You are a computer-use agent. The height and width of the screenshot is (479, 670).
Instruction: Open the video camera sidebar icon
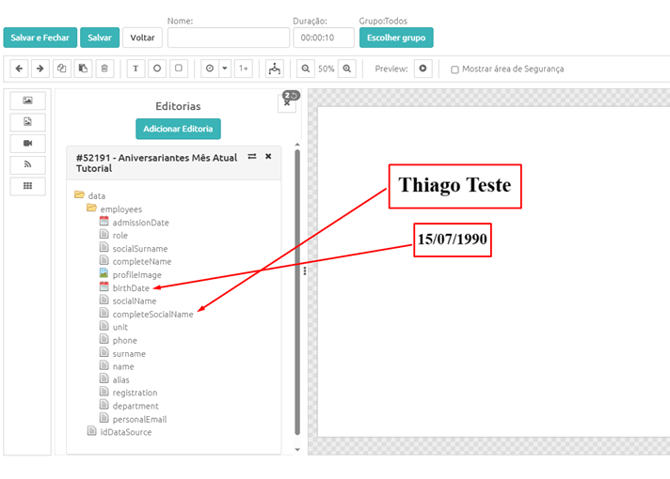(x=28, y=143)
